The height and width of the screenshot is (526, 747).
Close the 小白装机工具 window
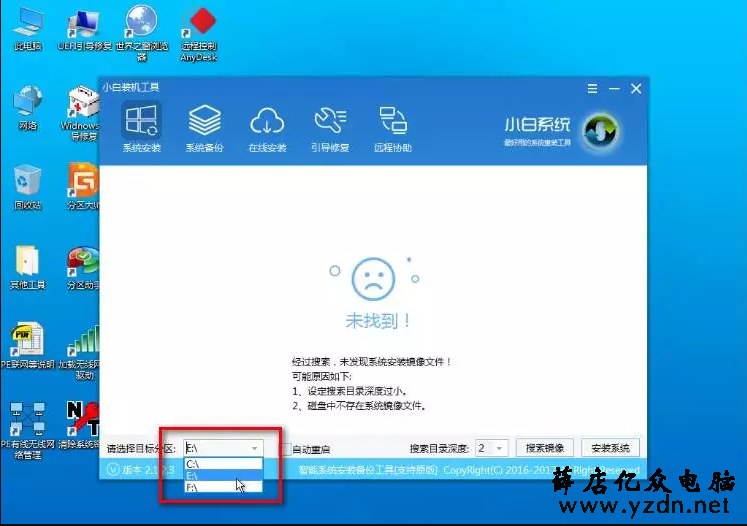click(x=636, y=89)
